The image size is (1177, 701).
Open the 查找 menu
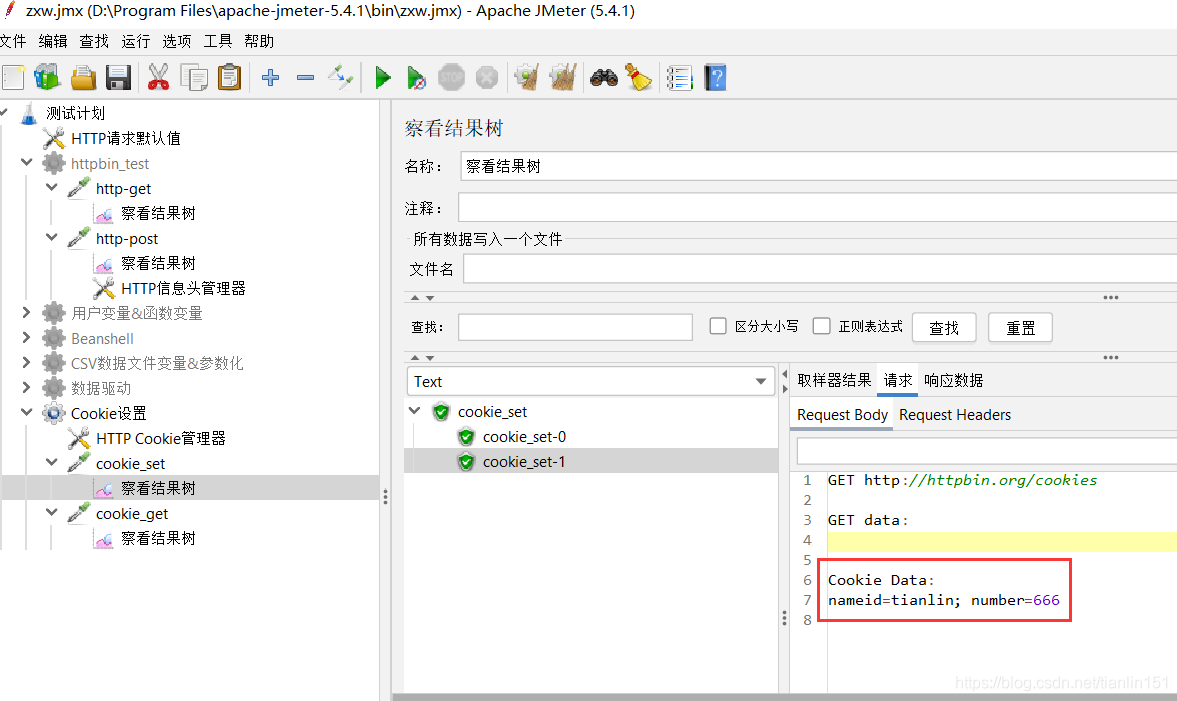tap(94, 41)
